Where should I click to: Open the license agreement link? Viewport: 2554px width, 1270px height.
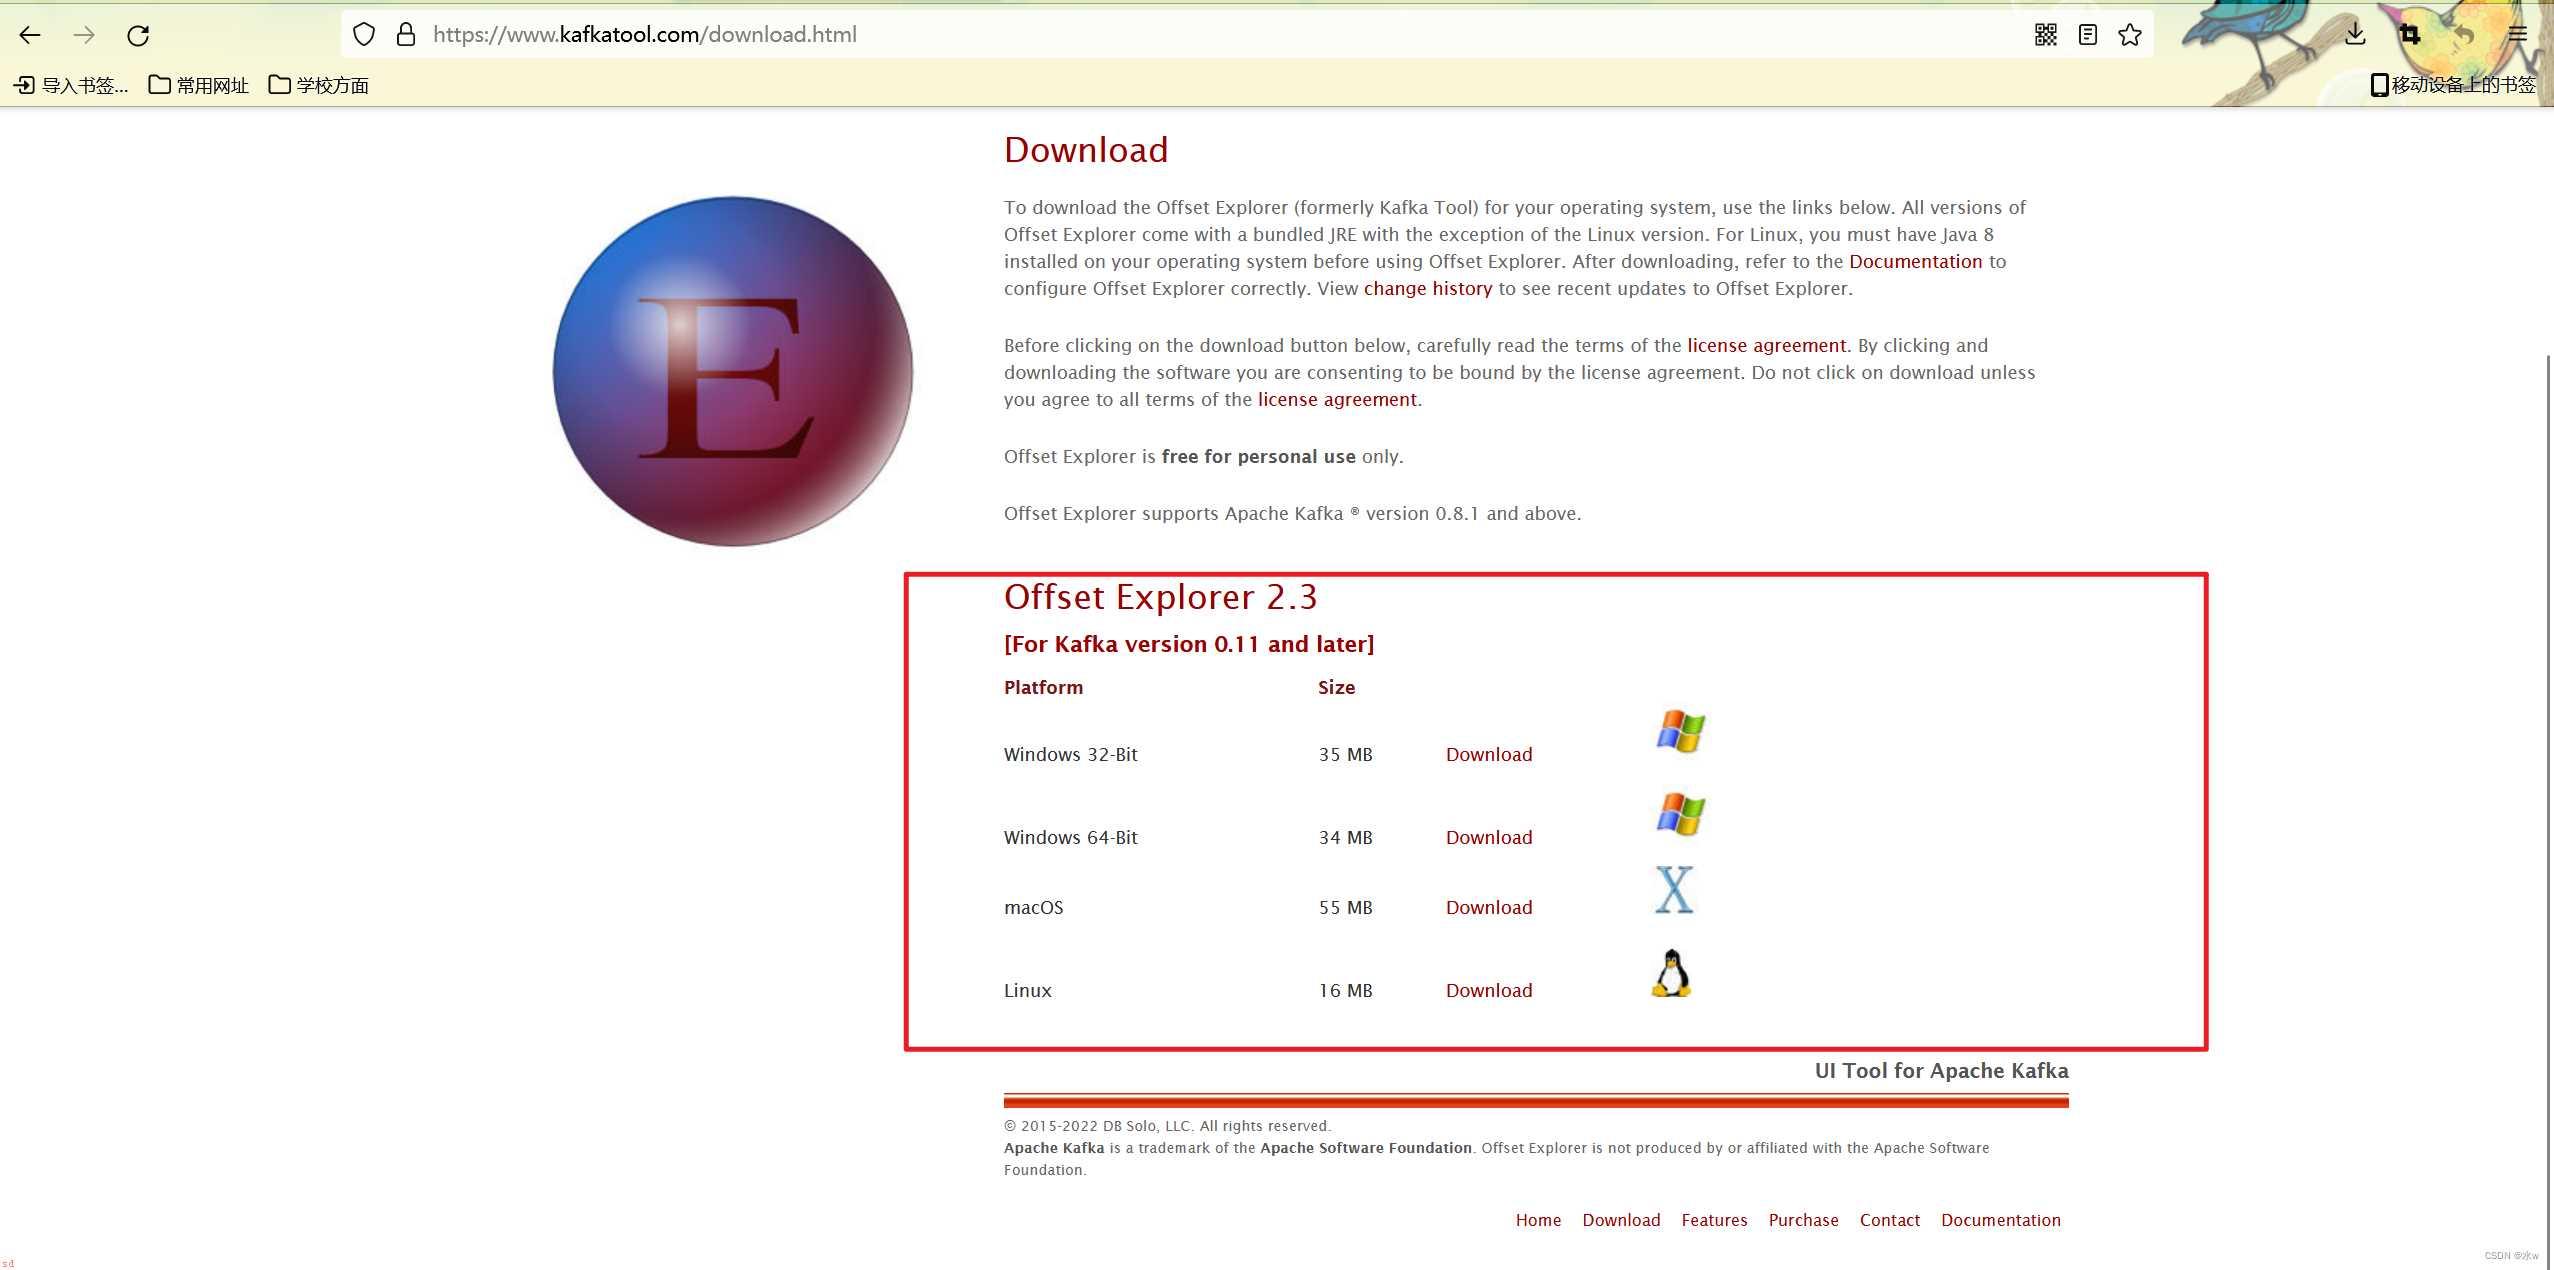click(x=1766, y=344)
